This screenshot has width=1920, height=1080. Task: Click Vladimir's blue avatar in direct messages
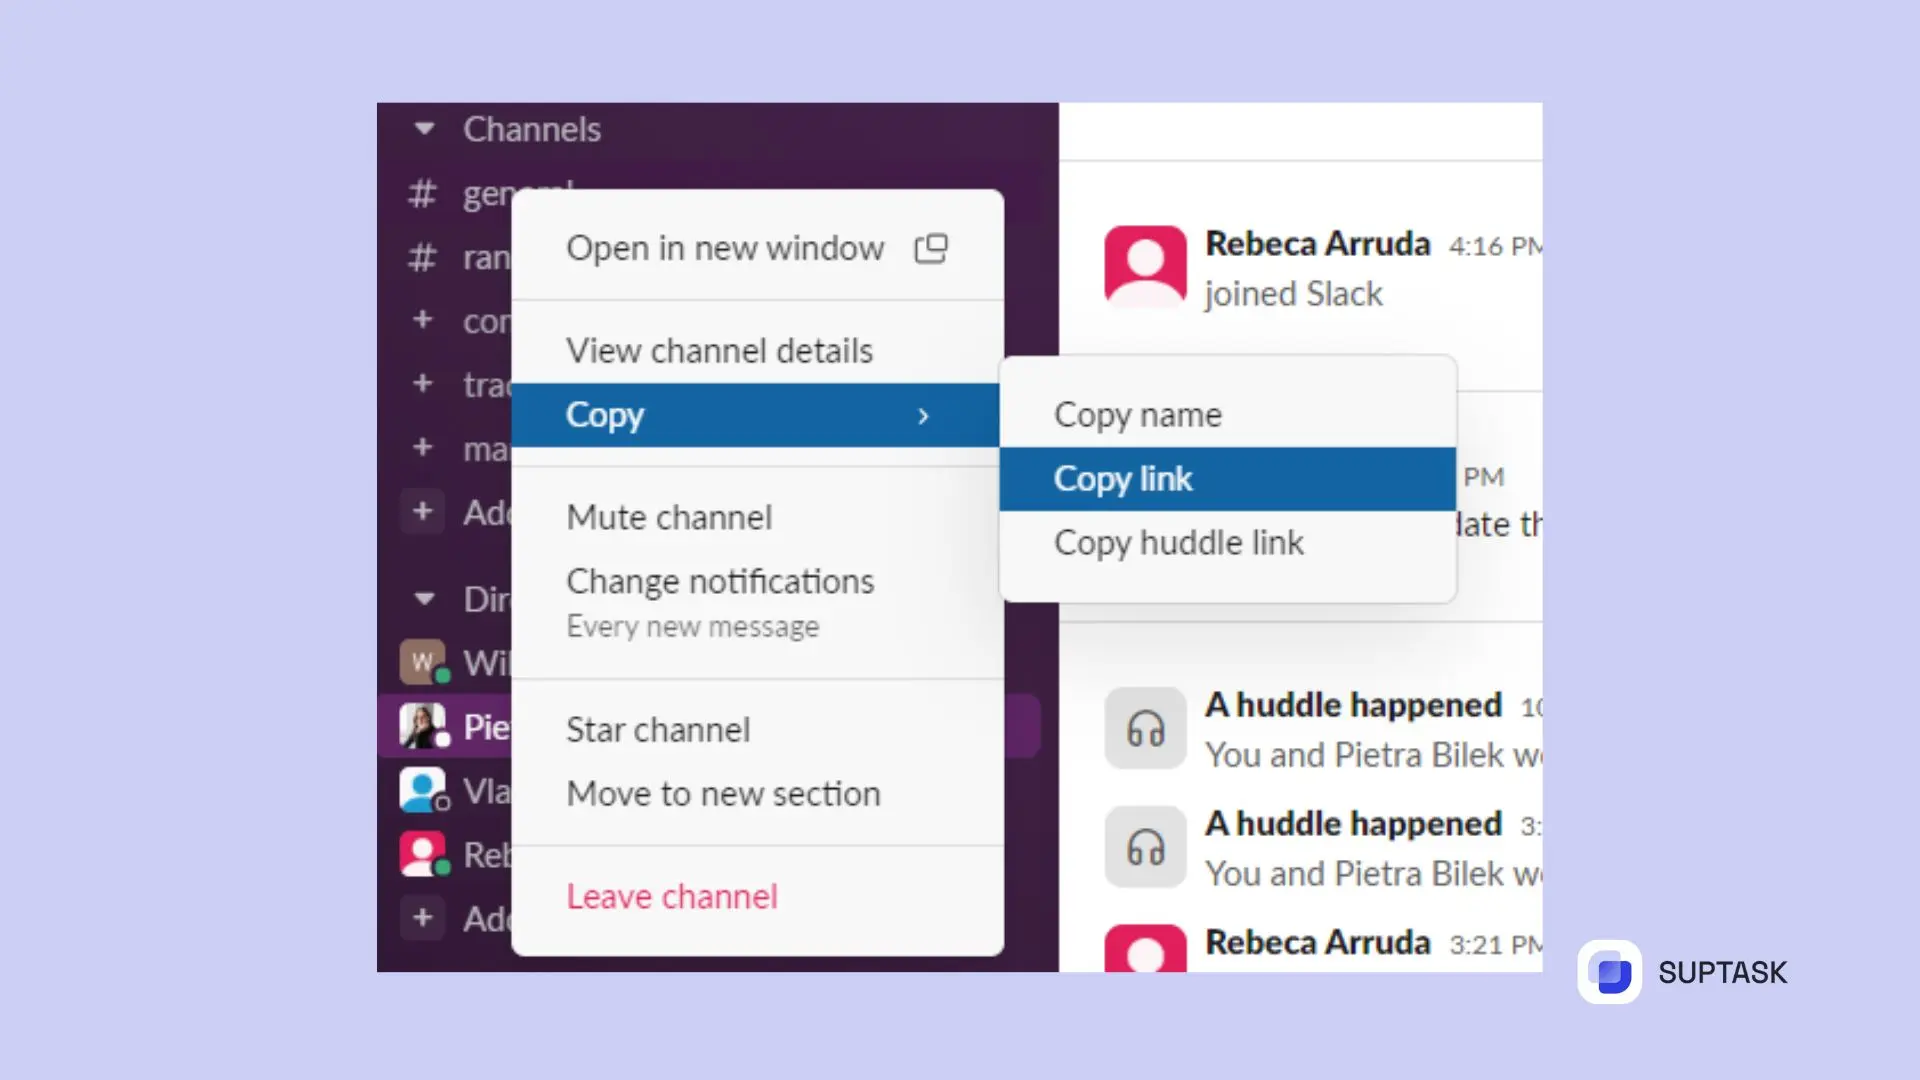coord(423,790)
